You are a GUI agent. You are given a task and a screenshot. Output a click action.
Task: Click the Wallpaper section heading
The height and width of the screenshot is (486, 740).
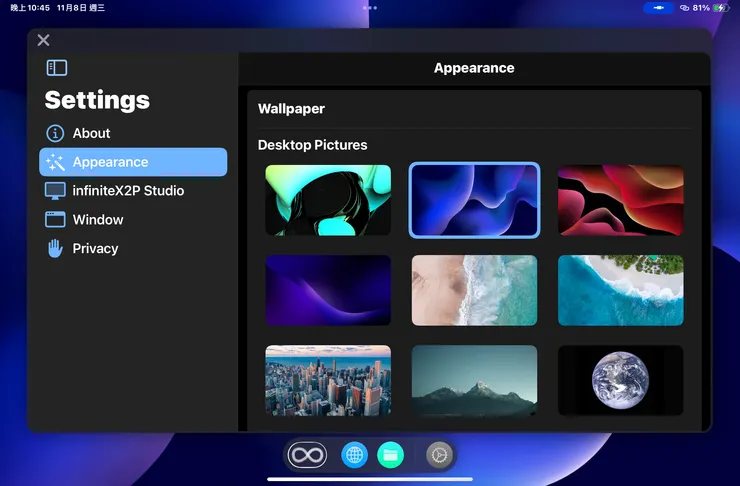tap(291, 109)
